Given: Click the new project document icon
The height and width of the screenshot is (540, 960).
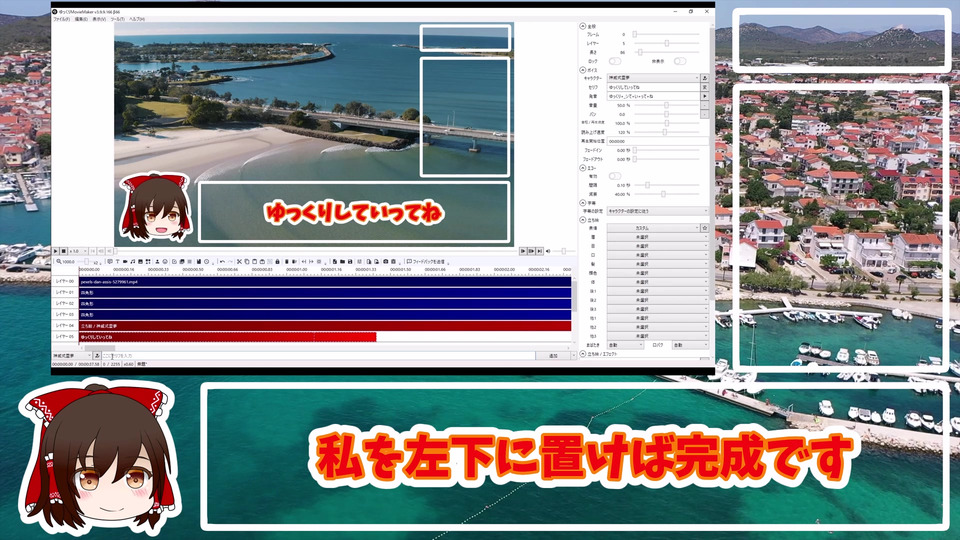Looking at the screenshot, I should click(x=334, y=261).
